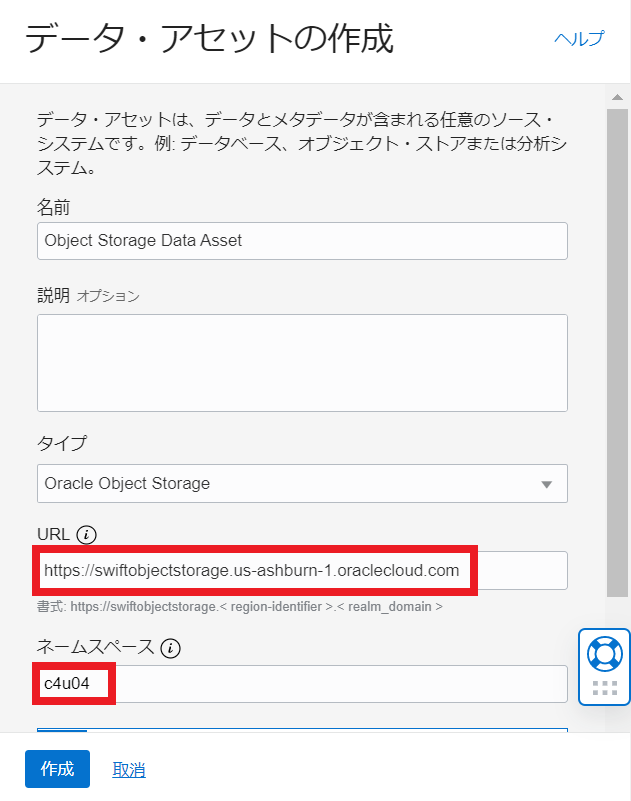
Task: Click the vertical scrollbar thumb
Action: click(617, 350)
